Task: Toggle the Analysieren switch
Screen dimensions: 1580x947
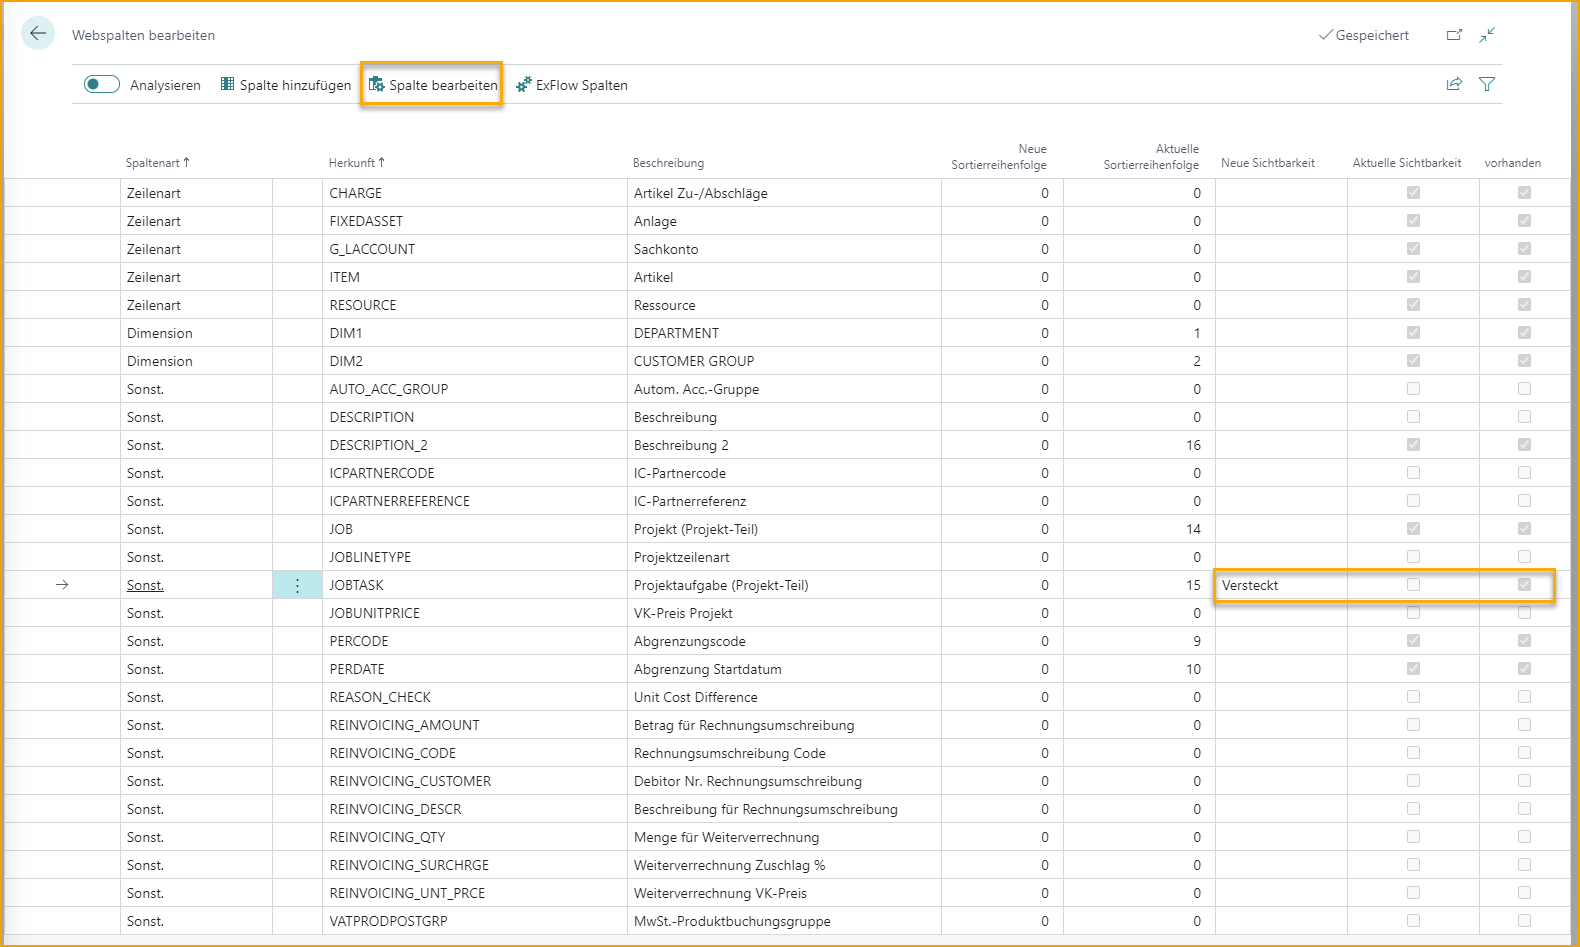Action: 102,84
